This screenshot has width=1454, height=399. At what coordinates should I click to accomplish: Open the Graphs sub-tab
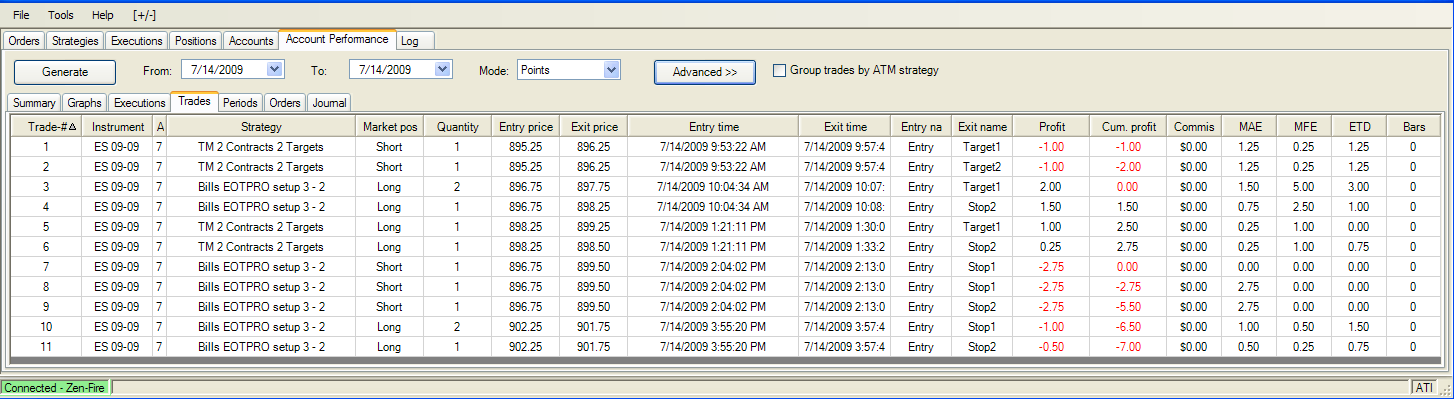point(85,103)
